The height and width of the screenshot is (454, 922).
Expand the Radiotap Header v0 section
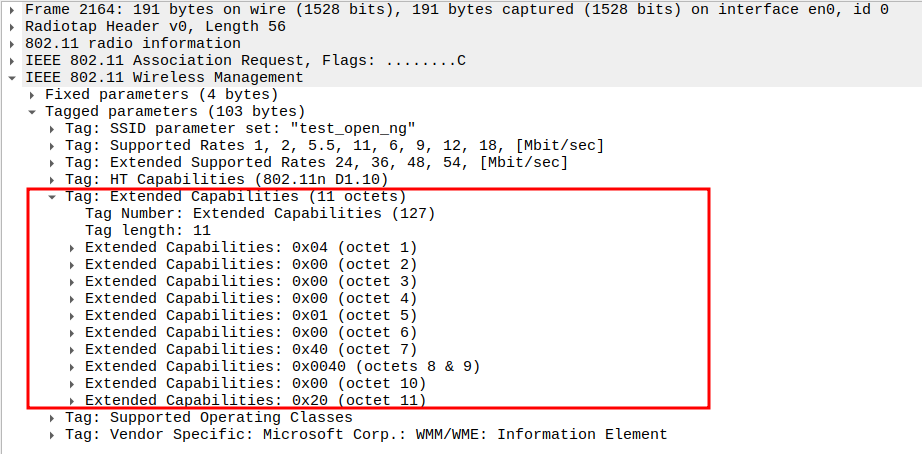click(12, 27)
